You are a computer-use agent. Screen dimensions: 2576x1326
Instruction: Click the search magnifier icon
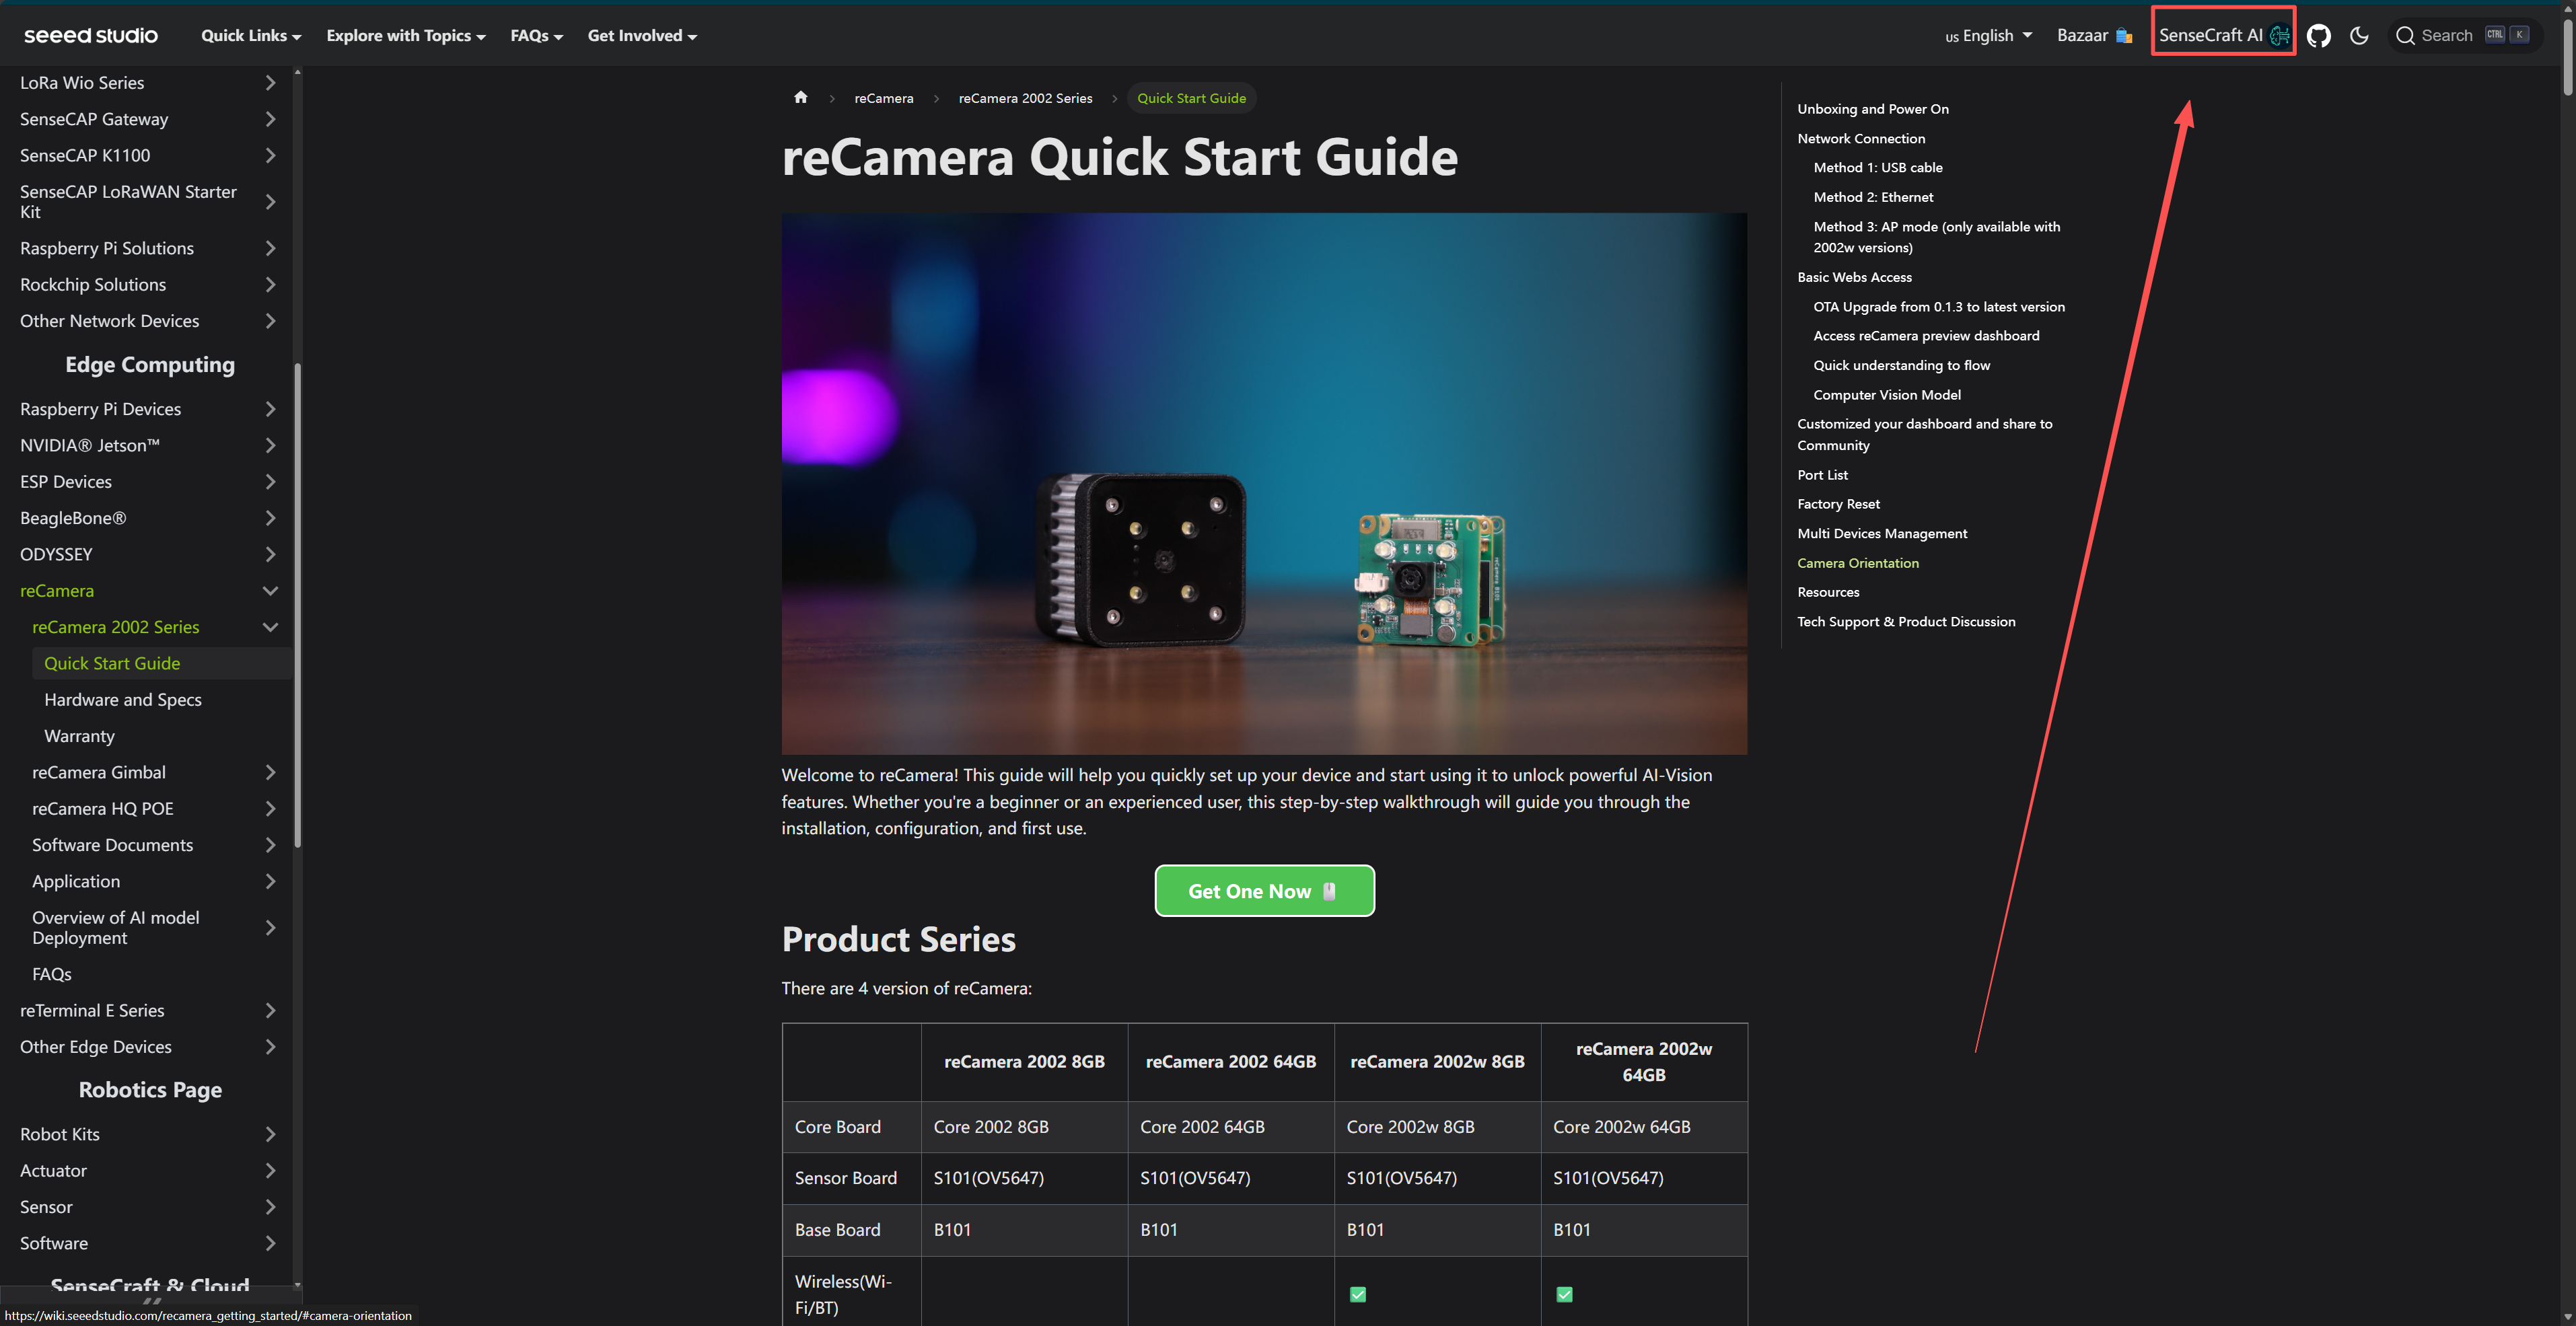[x=2405, y=36]
